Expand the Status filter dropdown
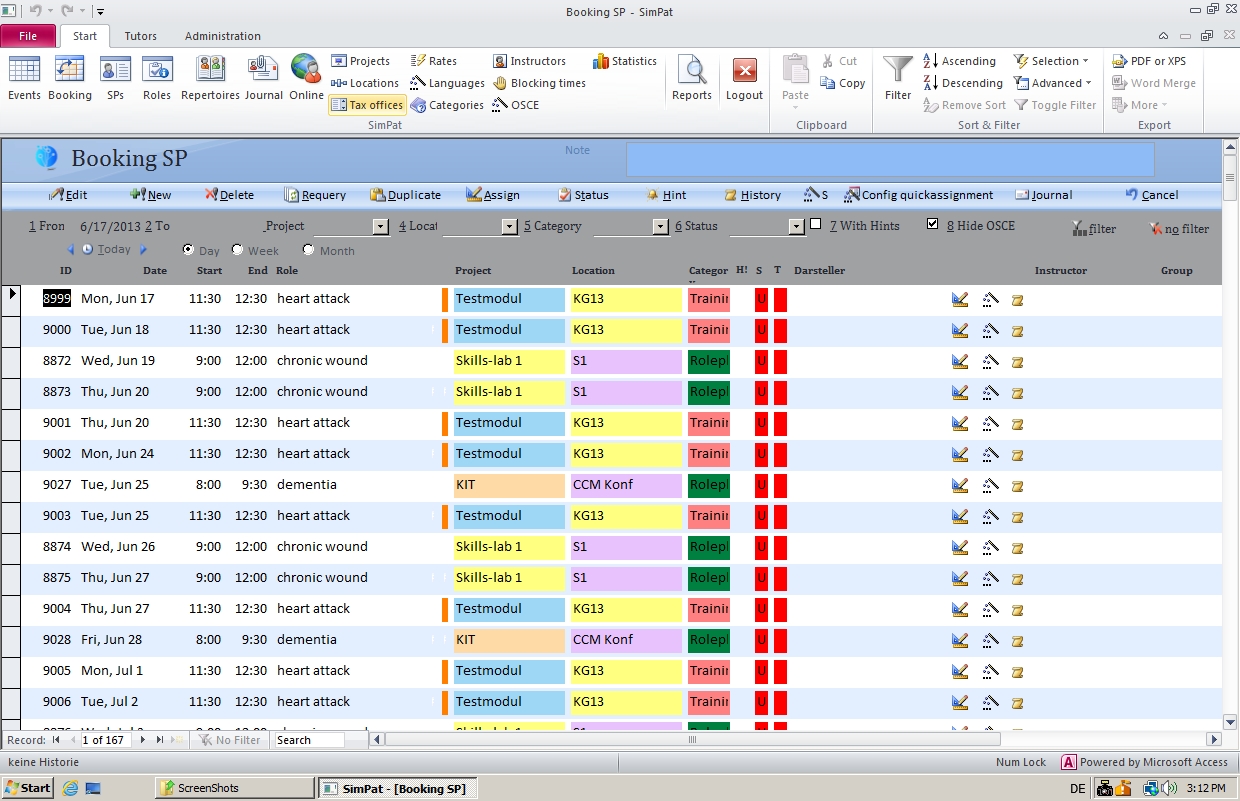This screenshot has width=1240, height=801. tap(797, 227)
